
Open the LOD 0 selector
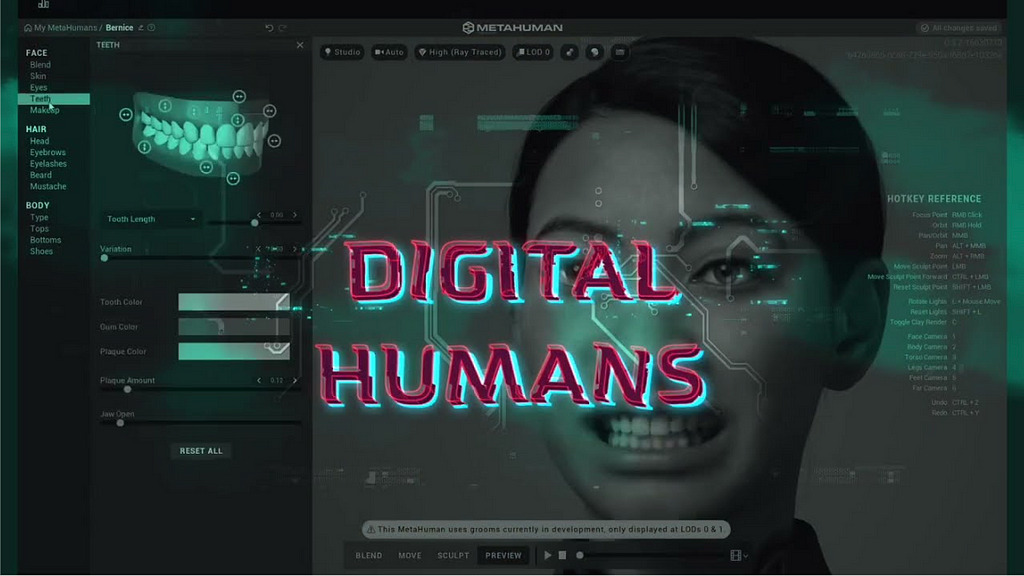[533, 52]
